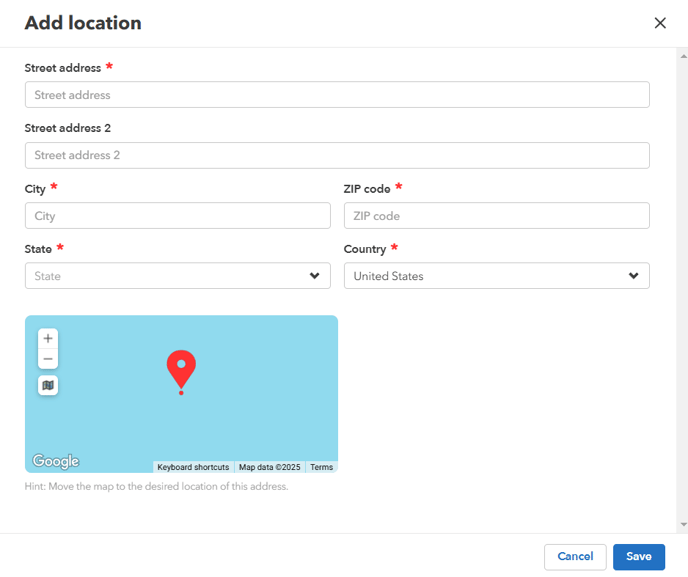This screenshot has width=688, height=577.
Task: Select the ZIP code field
Action: pyautogui.click(x=496, y=216)
